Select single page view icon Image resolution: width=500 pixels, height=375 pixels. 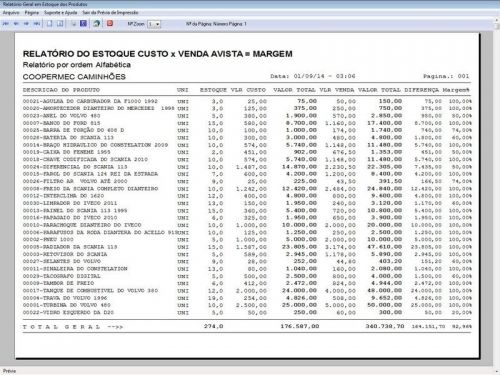point(49,24)
